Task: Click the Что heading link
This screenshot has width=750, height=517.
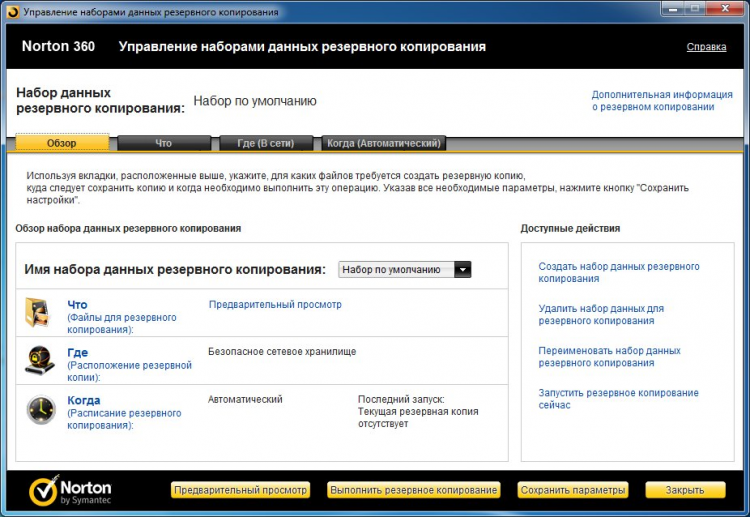Action: [77, 305]
